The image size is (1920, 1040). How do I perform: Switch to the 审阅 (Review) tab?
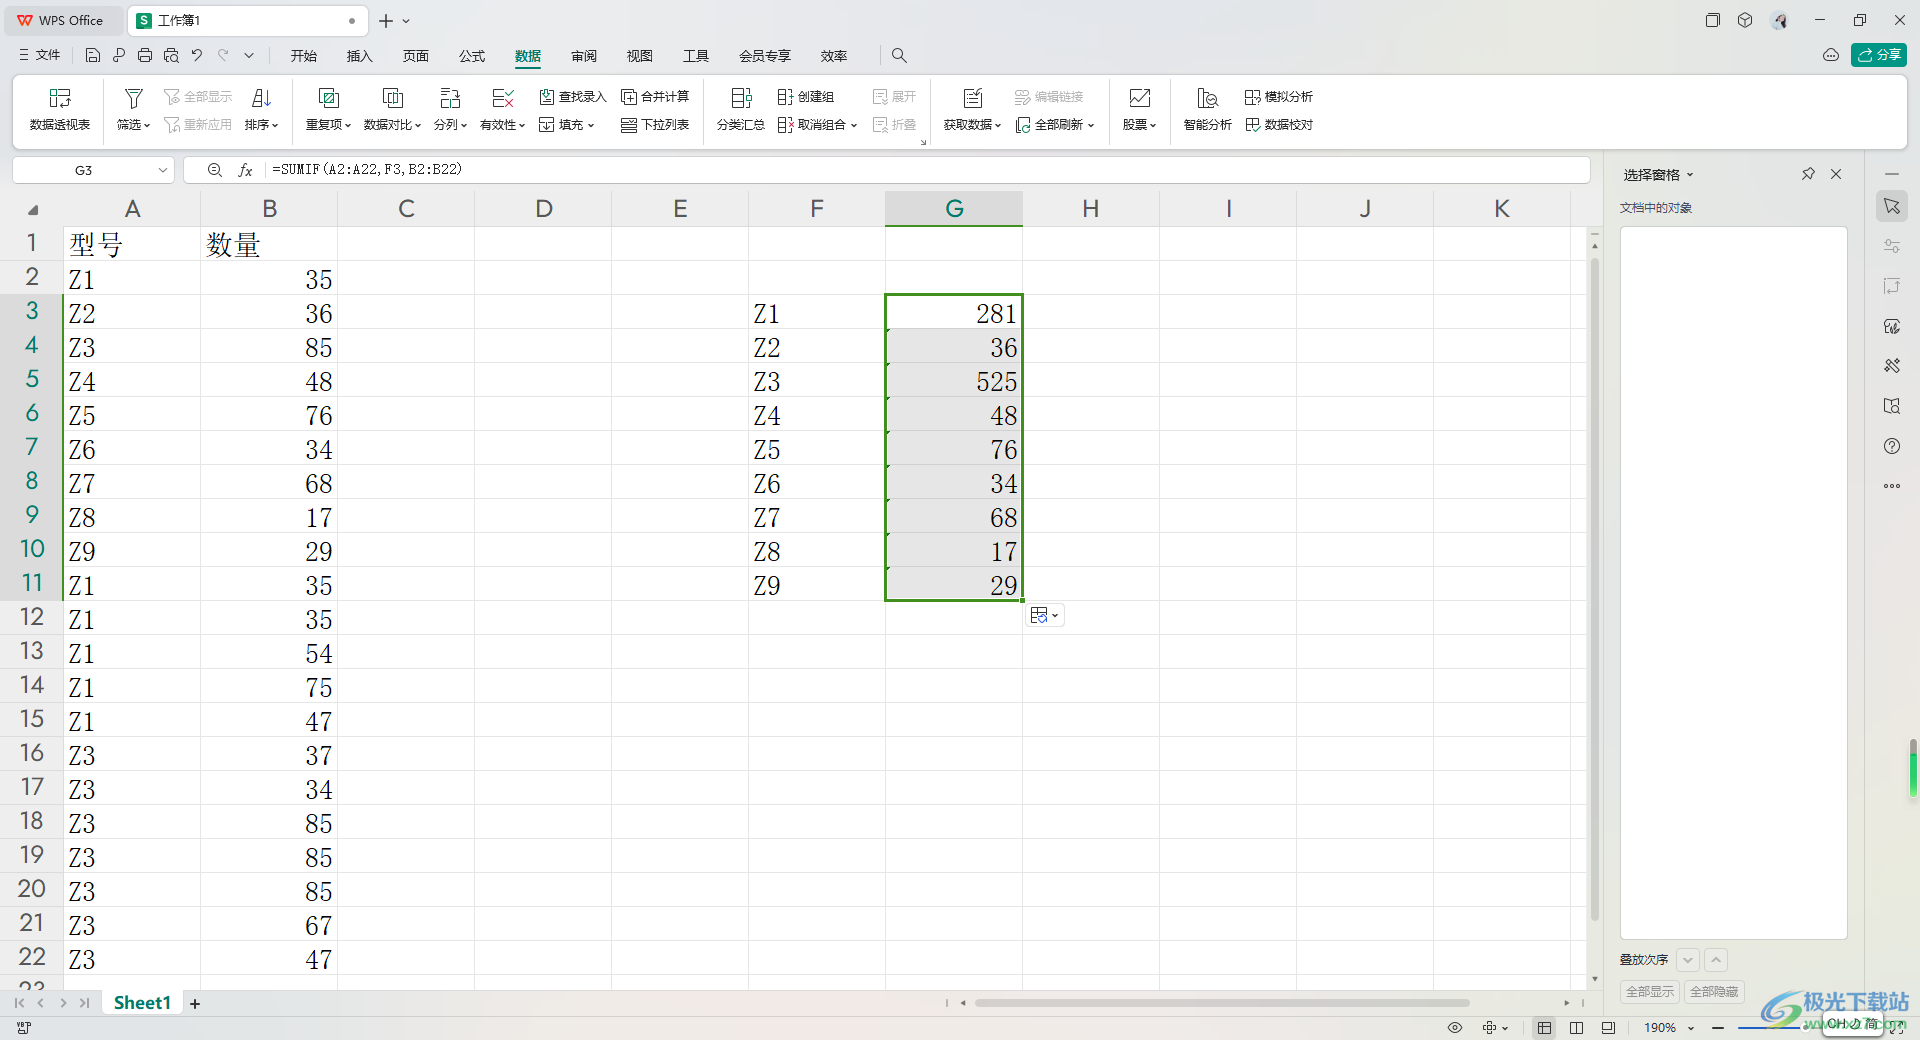click(584, 56)
